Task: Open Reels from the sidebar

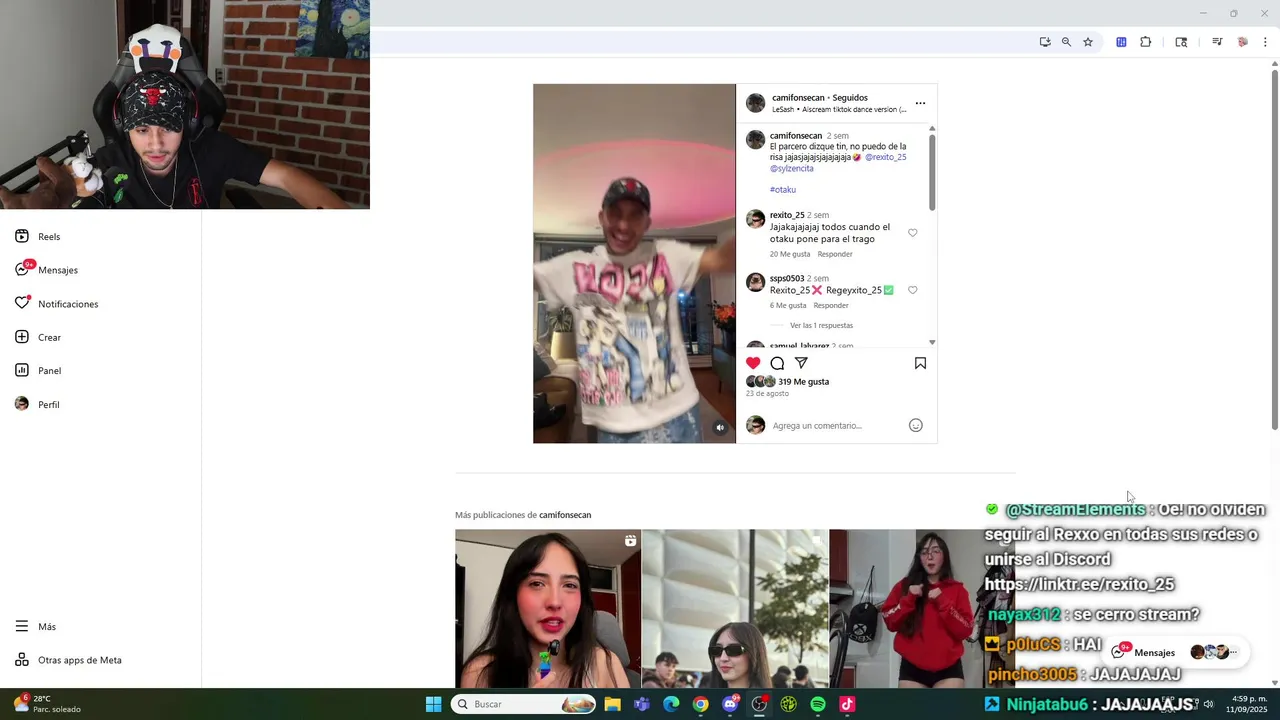Action: point(38,237)
